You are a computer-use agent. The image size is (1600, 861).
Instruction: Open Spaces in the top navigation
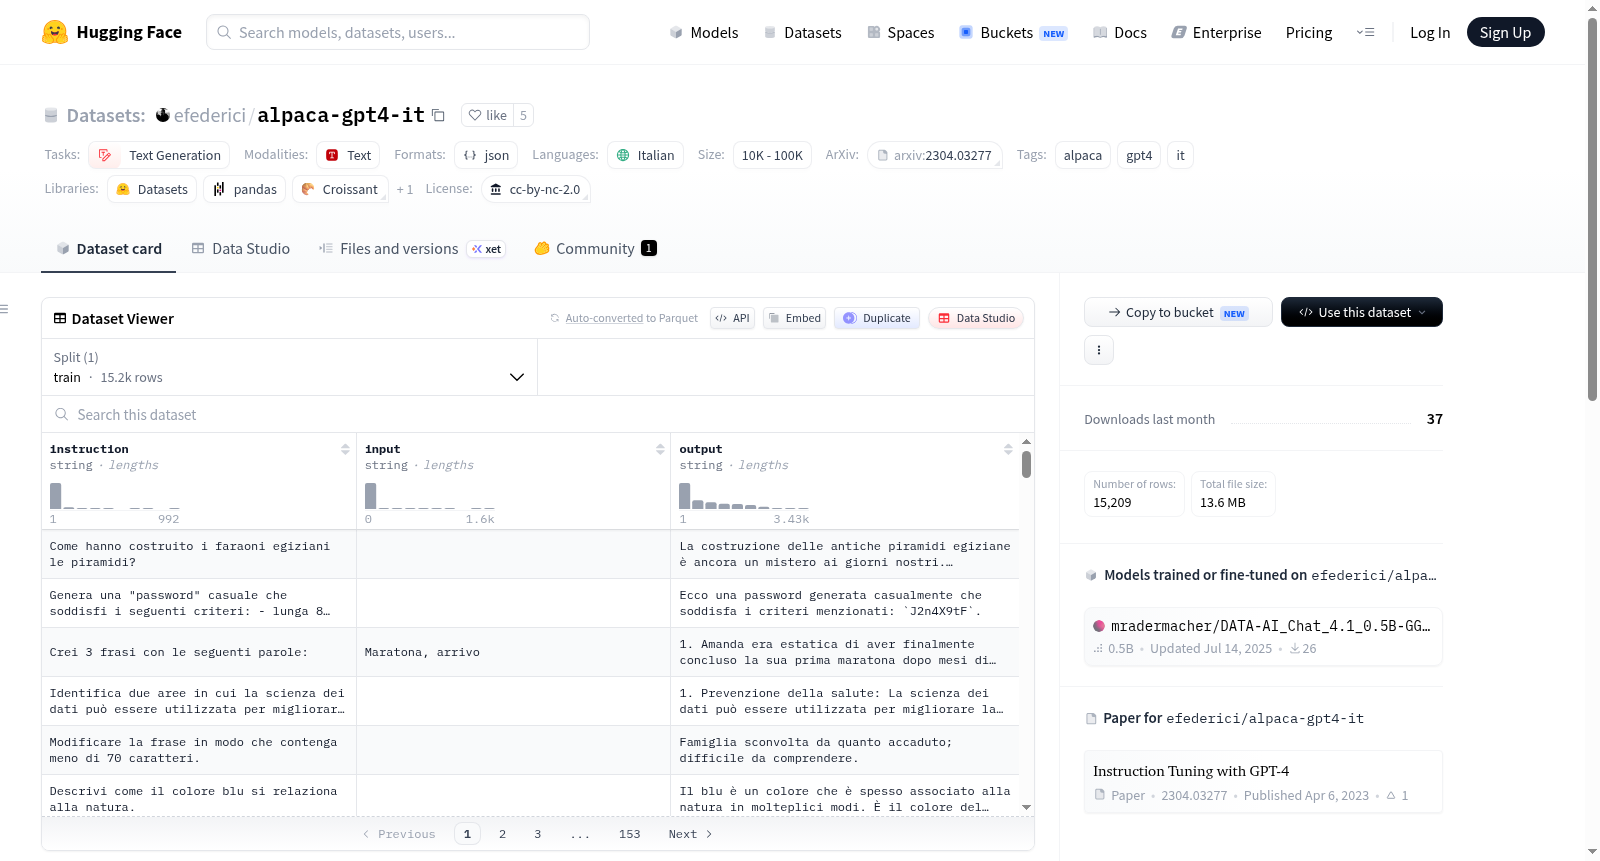click(900, 32)
